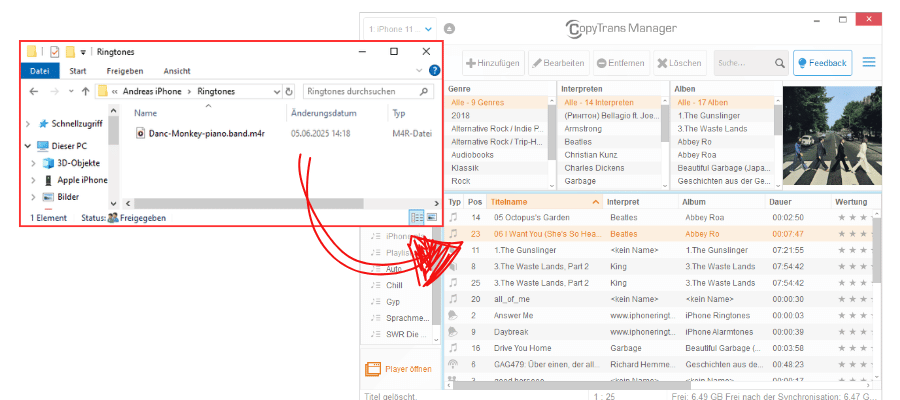
Task: Go up one folder with the up arrow
Action: click(86, 91)
